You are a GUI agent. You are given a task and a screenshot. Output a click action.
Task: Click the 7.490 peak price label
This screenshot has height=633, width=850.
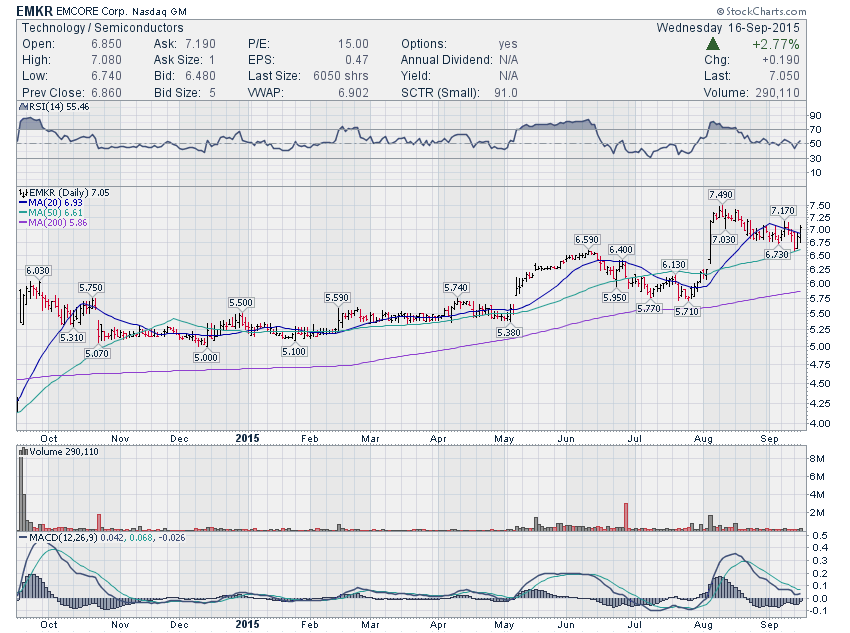721,195
